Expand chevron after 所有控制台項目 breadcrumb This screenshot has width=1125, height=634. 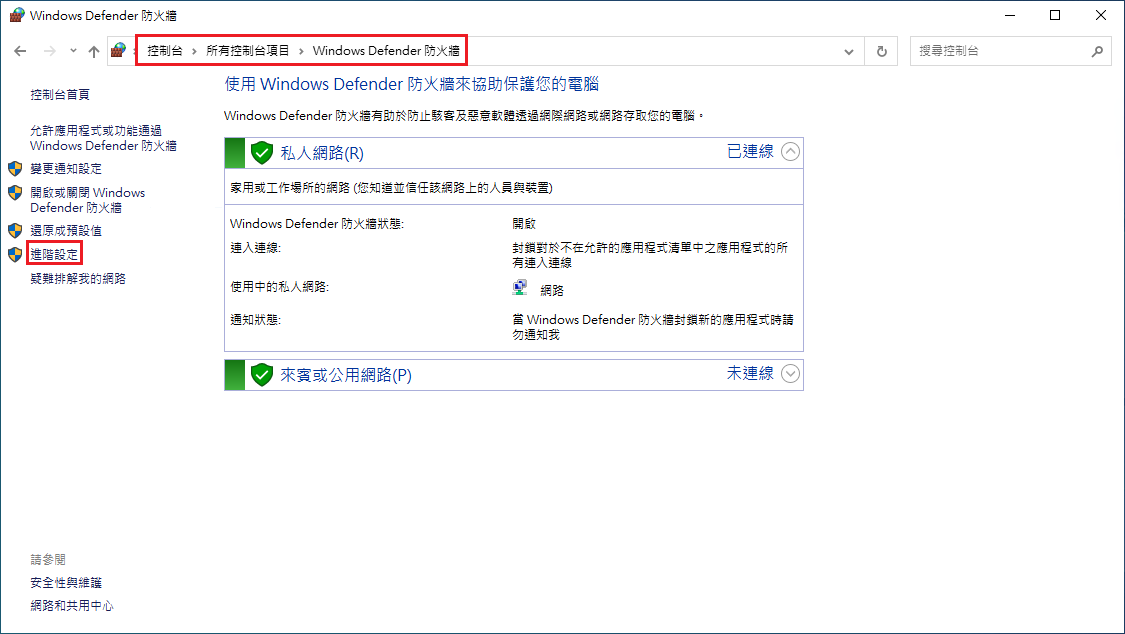pyautogui.click(x=301, y=51)
